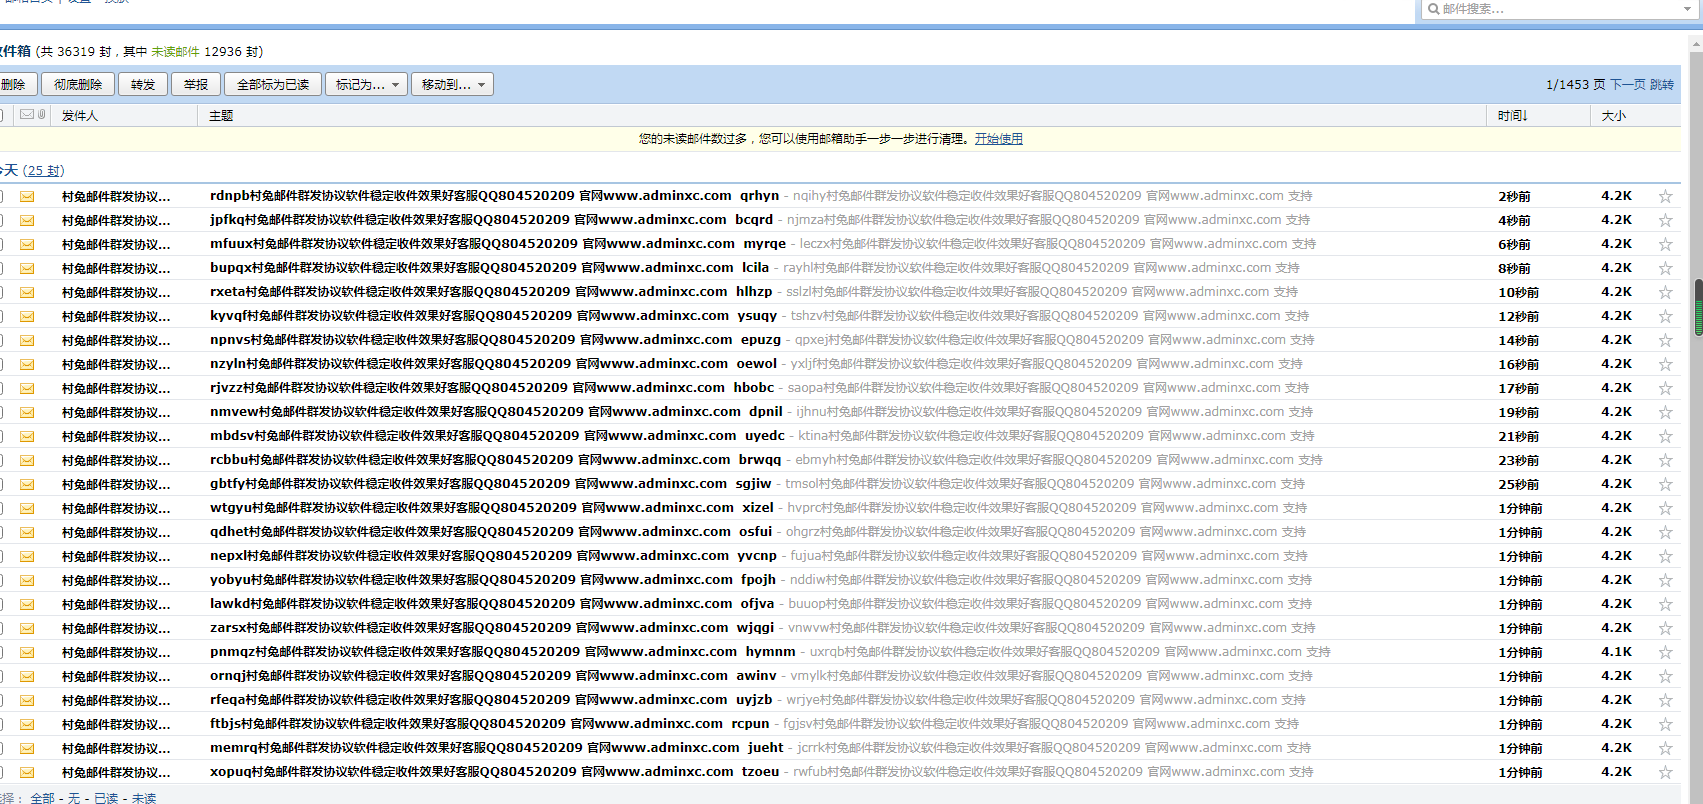
Task: Star the email starting with rdnpb
Action: (1665, 196)
